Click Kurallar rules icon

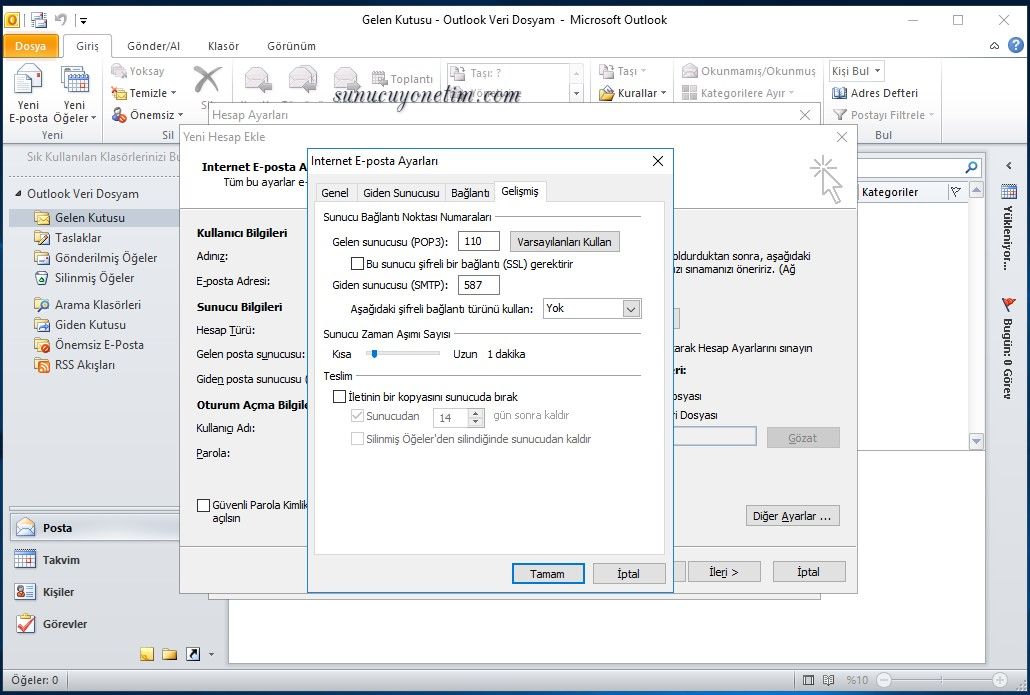[x=606, y=93]
